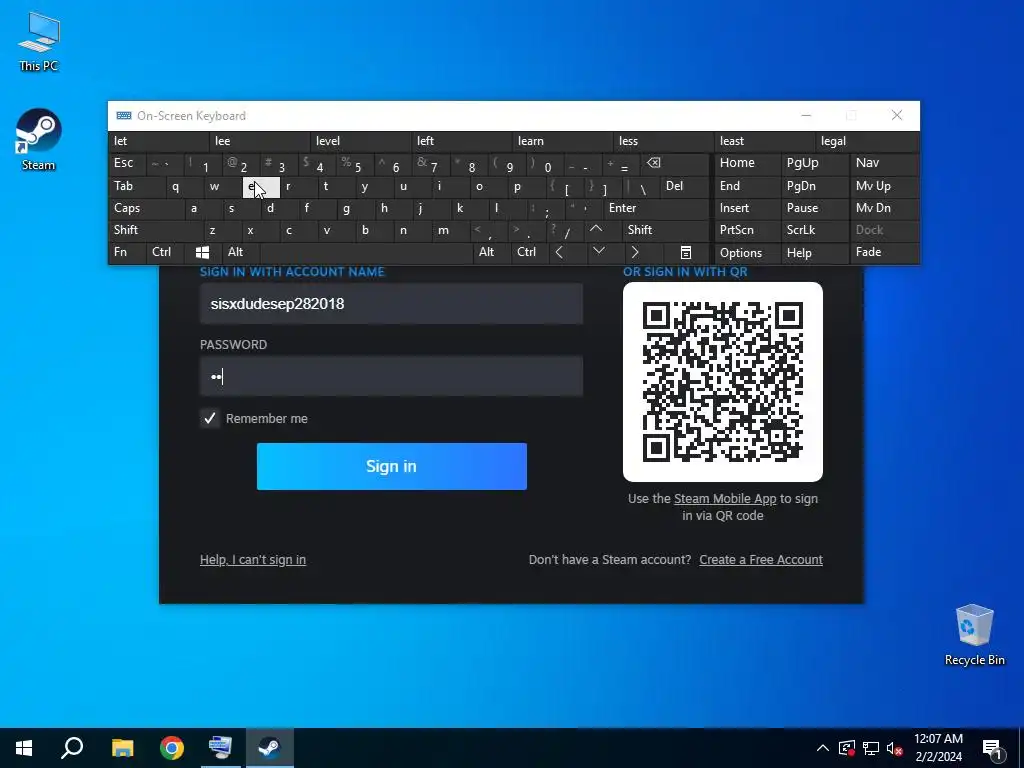Focus the account name input field
Image resolution: width=1024 pixels, height=768 pixels.
click(391, 304)
